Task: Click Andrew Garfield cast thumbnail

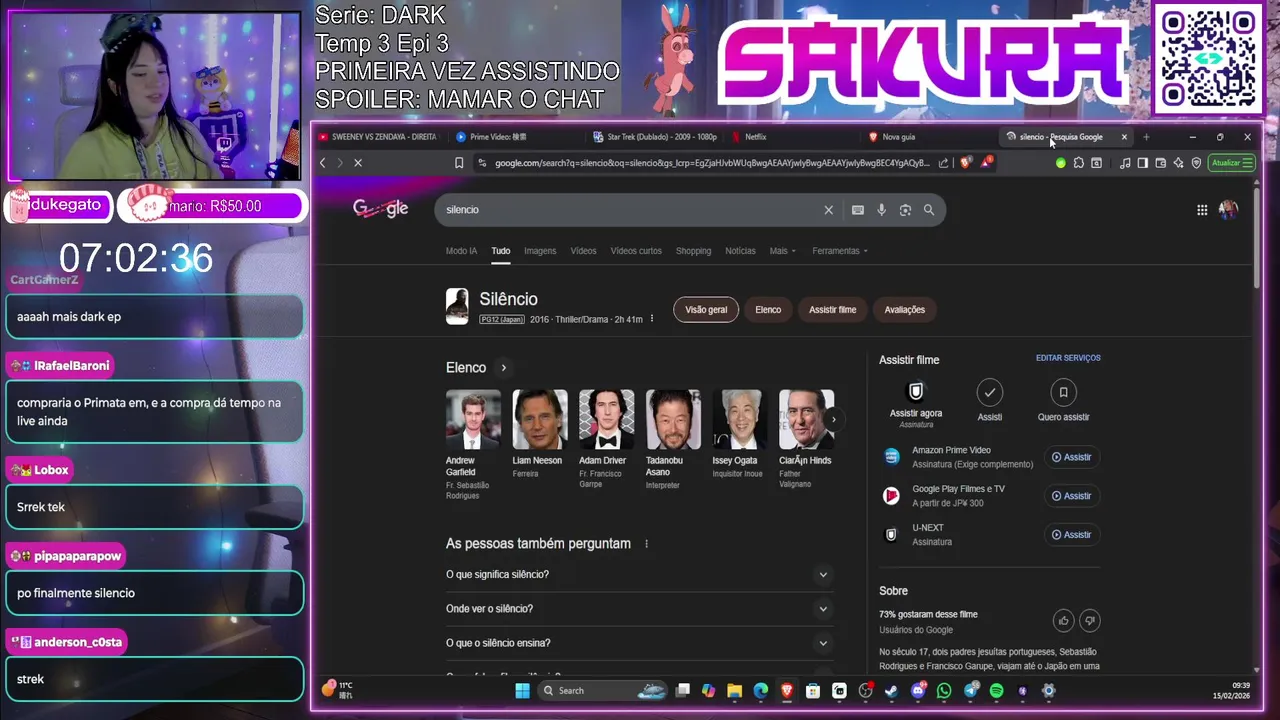Action: point(473,419)
